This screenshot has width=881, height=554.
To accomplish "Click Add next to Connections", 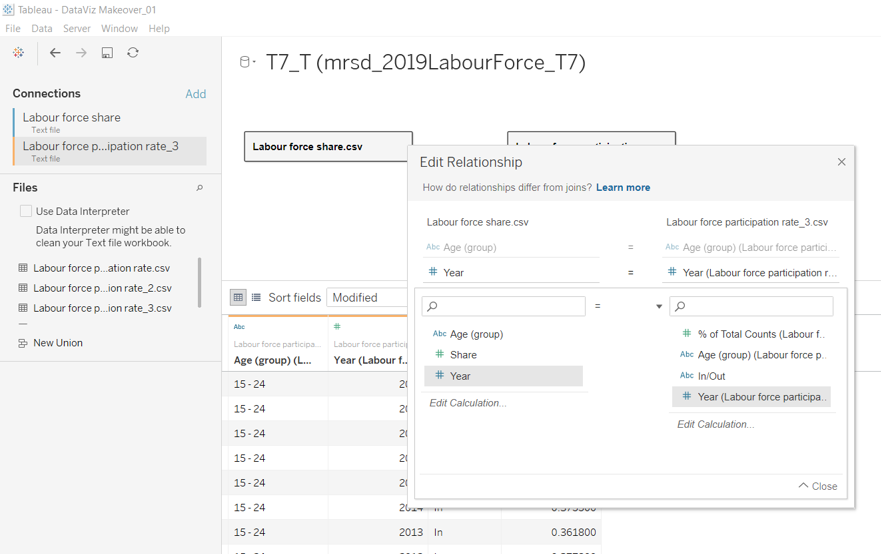I will (x=195, y=94).
